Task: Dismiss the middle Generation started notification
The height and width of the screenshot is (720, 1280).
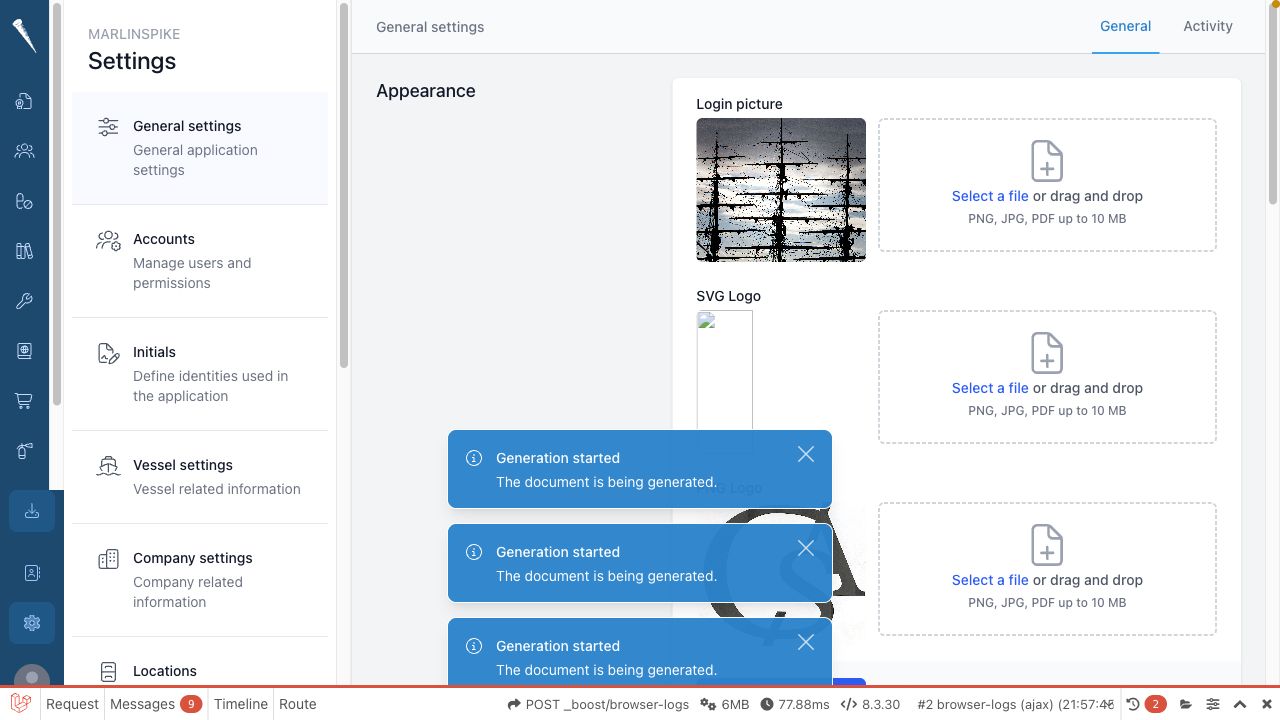Action: click(806, 548)
